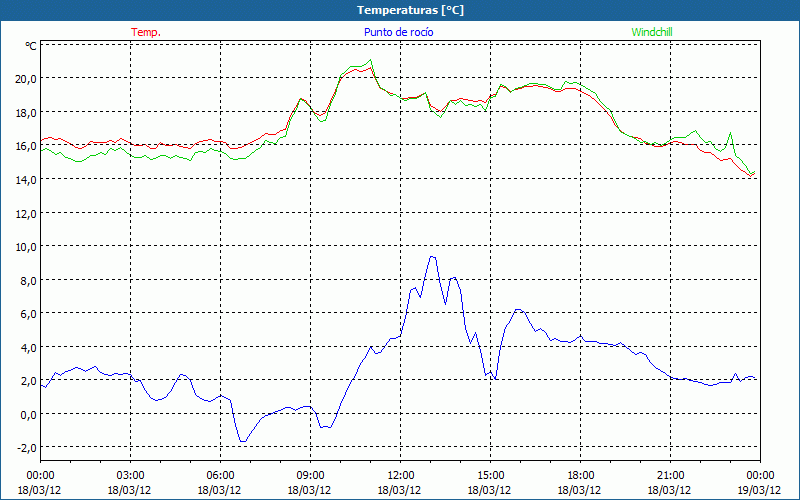800x500 pixels.
Task: Click the 2,0 y-axis value
Action: click(29, 381)
